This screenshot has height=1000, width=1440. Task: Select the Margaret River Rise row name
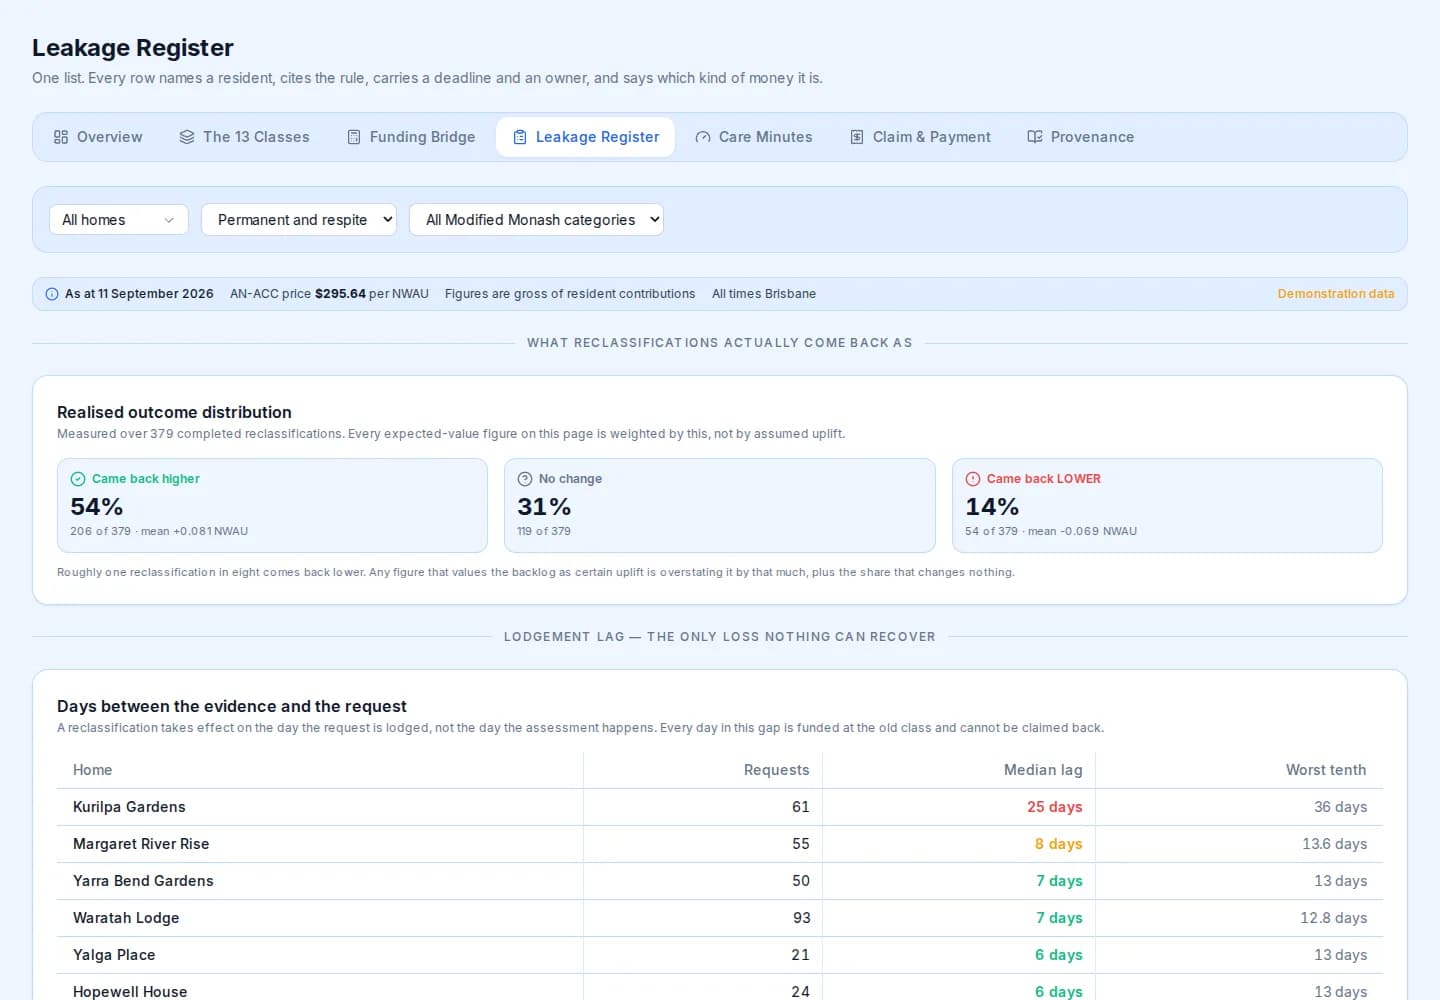(x=141, y=844)
